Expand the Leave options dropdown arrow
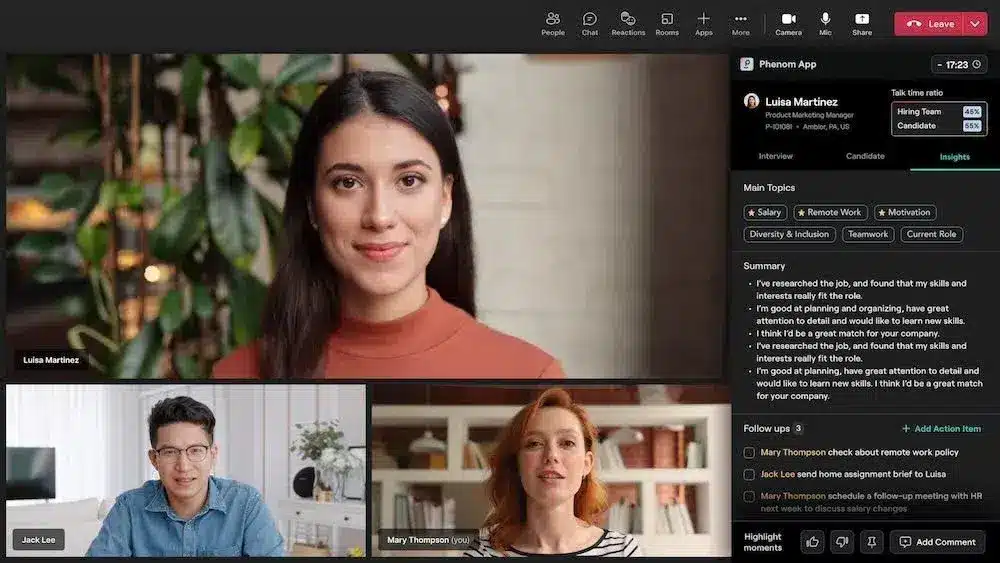This screenshot has width=1000, height=563. click(976, 24)
